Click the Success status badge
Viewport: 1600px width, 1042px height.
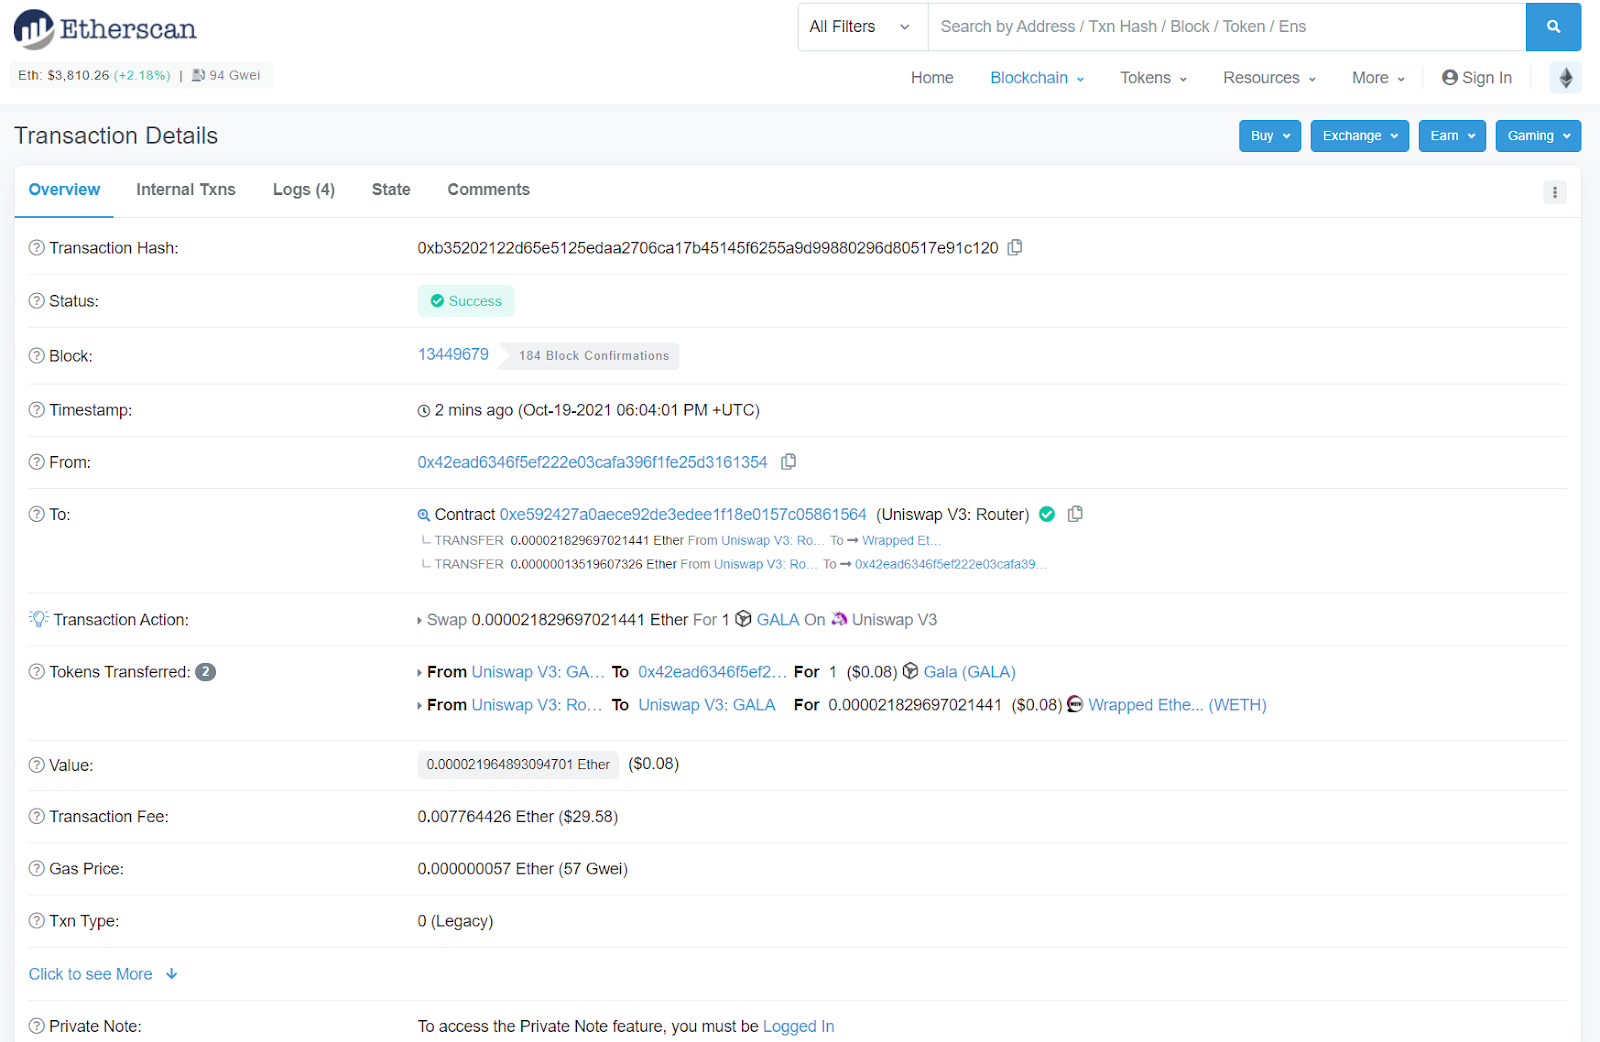[x=466, y=301]
